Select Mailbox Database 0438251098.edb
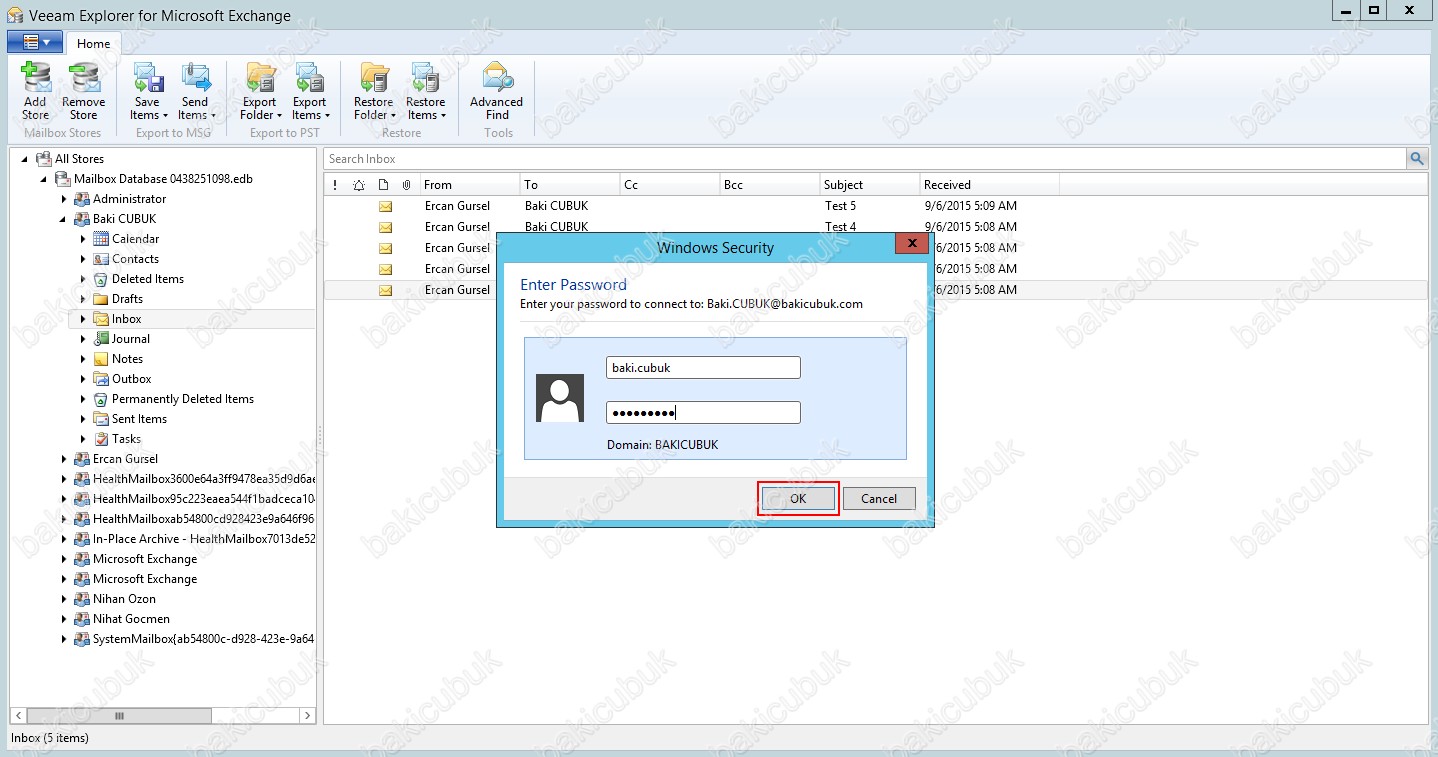The width and height of the screenshot is (1438, 757). (163, 178)
